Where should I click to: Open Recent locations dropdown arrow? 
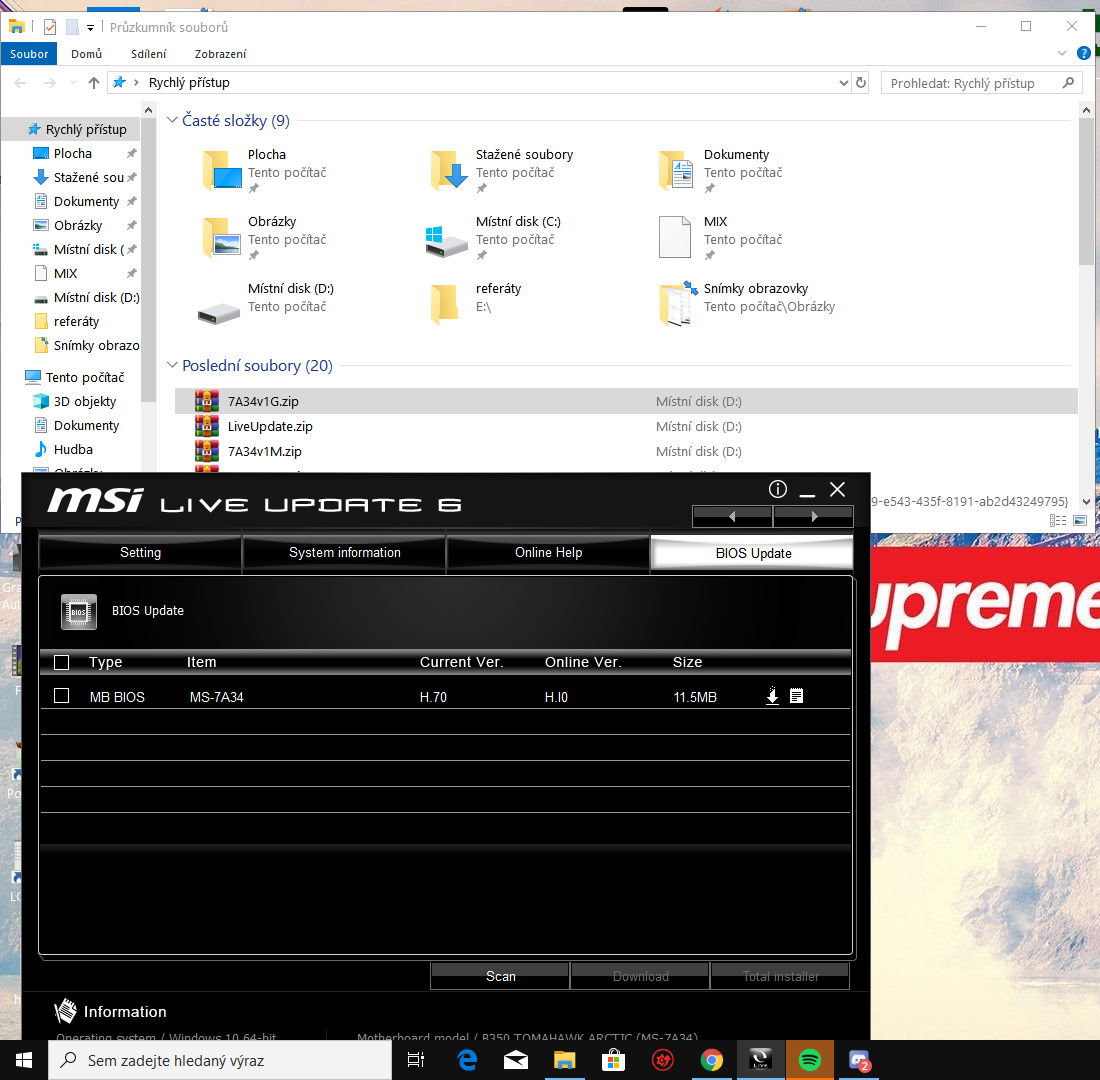[x=73, y=83]
